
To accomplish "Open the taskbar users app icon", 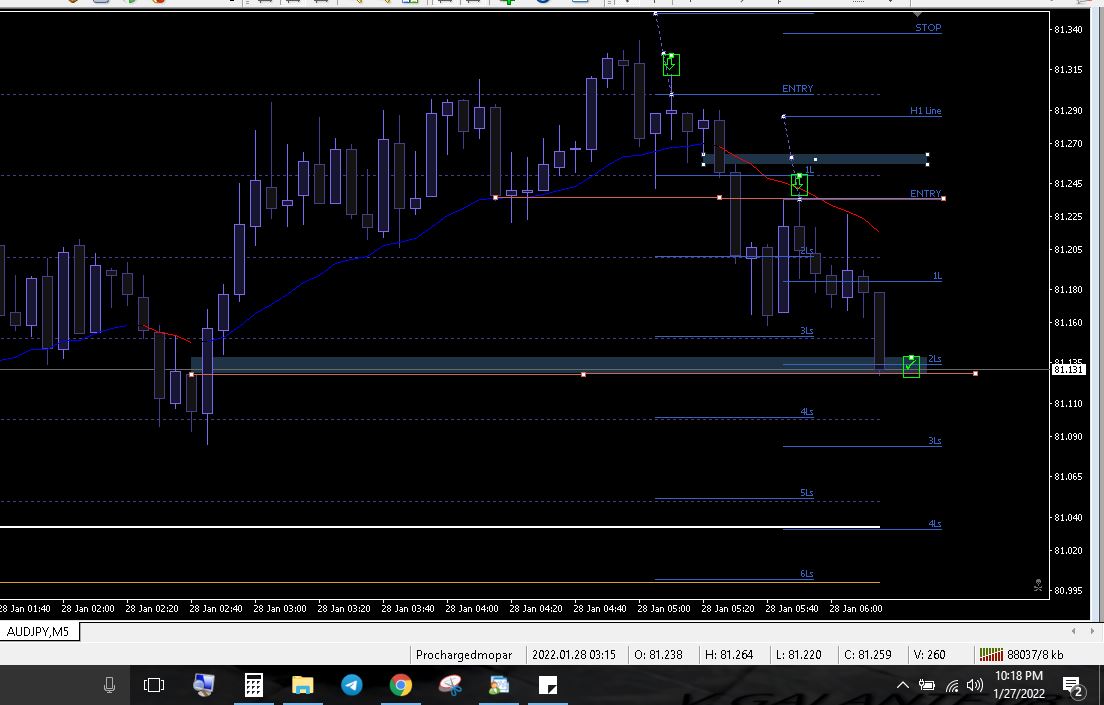I will (x=499, y=685).
